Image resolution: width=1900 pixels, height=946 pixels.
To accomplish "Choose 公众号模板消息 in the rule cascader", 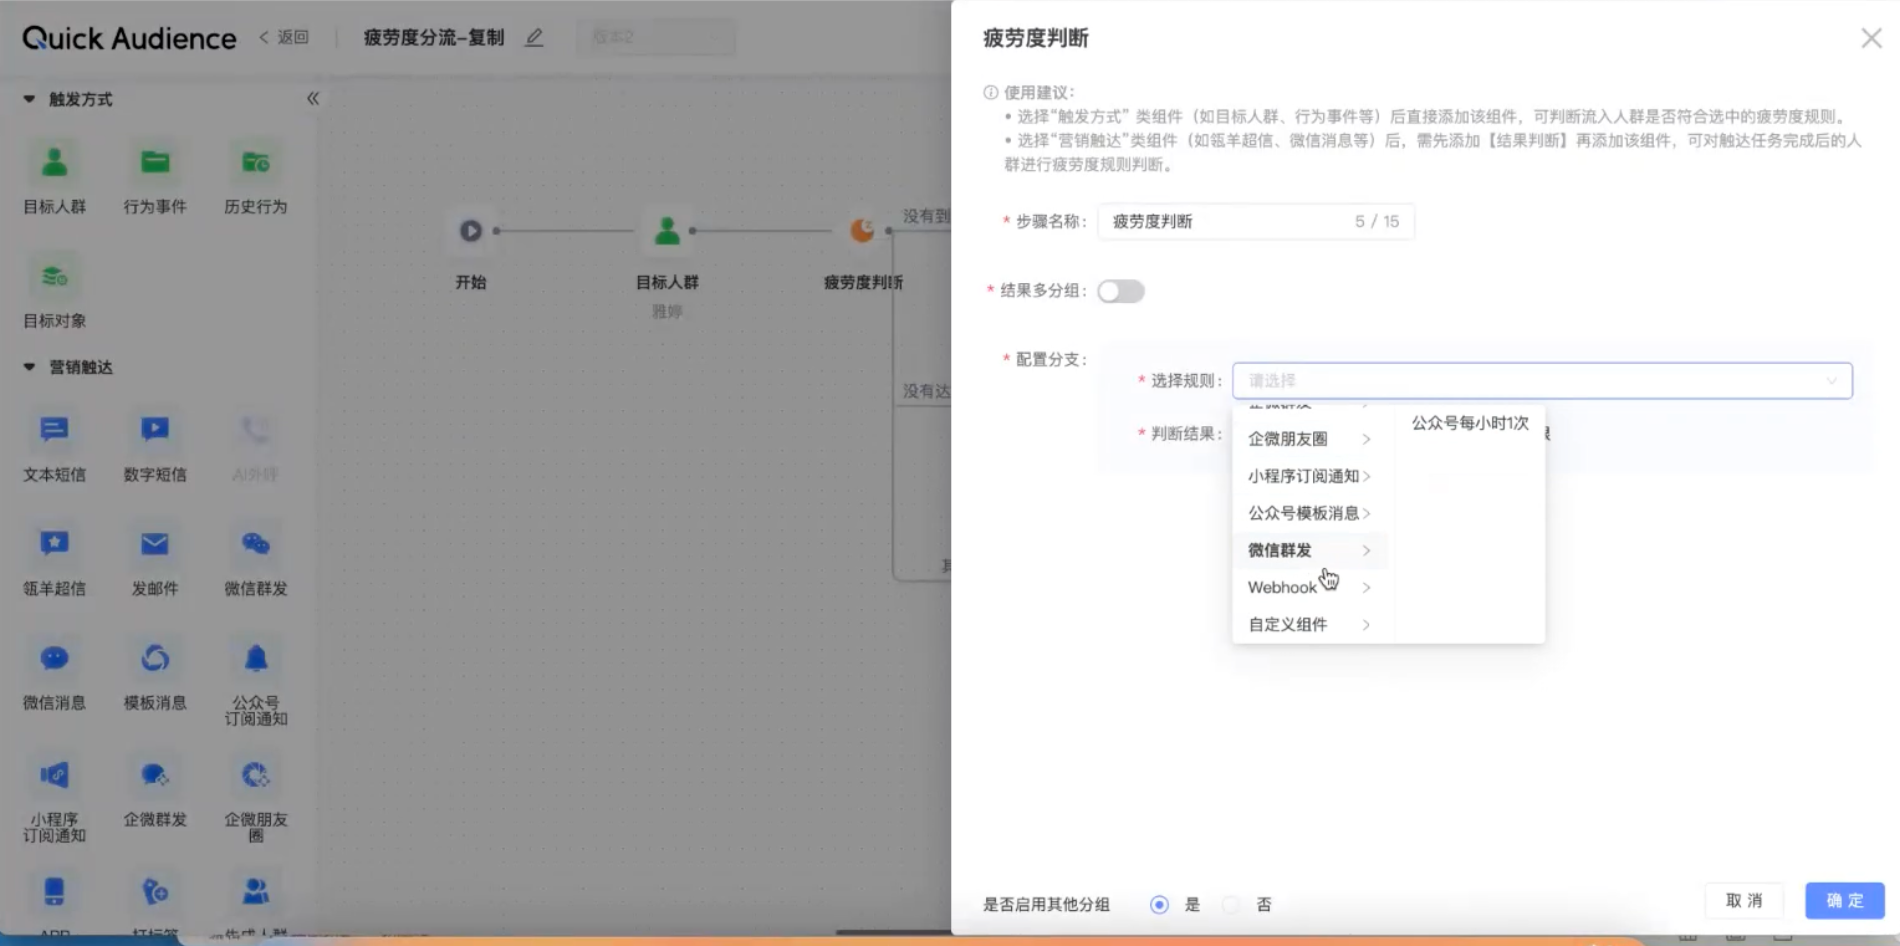I will point(1310,513).
